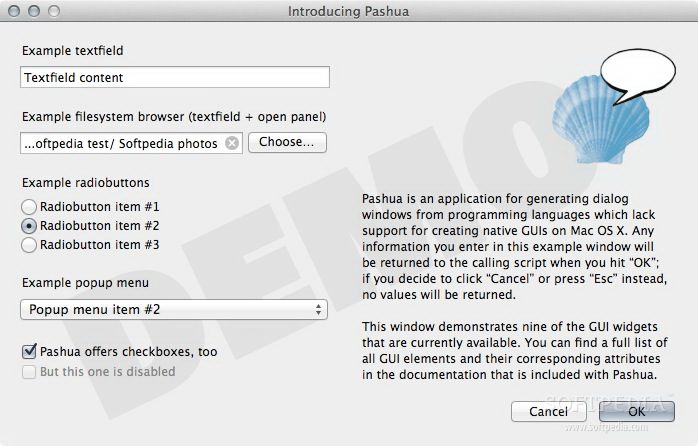
Task: Click the "Introducing Pashua" title bar
Action: 348,11
